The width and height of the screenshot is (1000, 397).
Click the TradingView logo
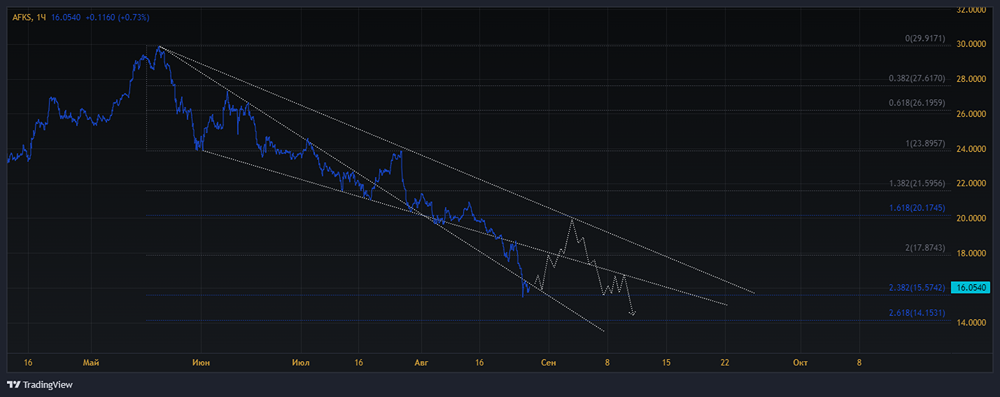point(40,385)
